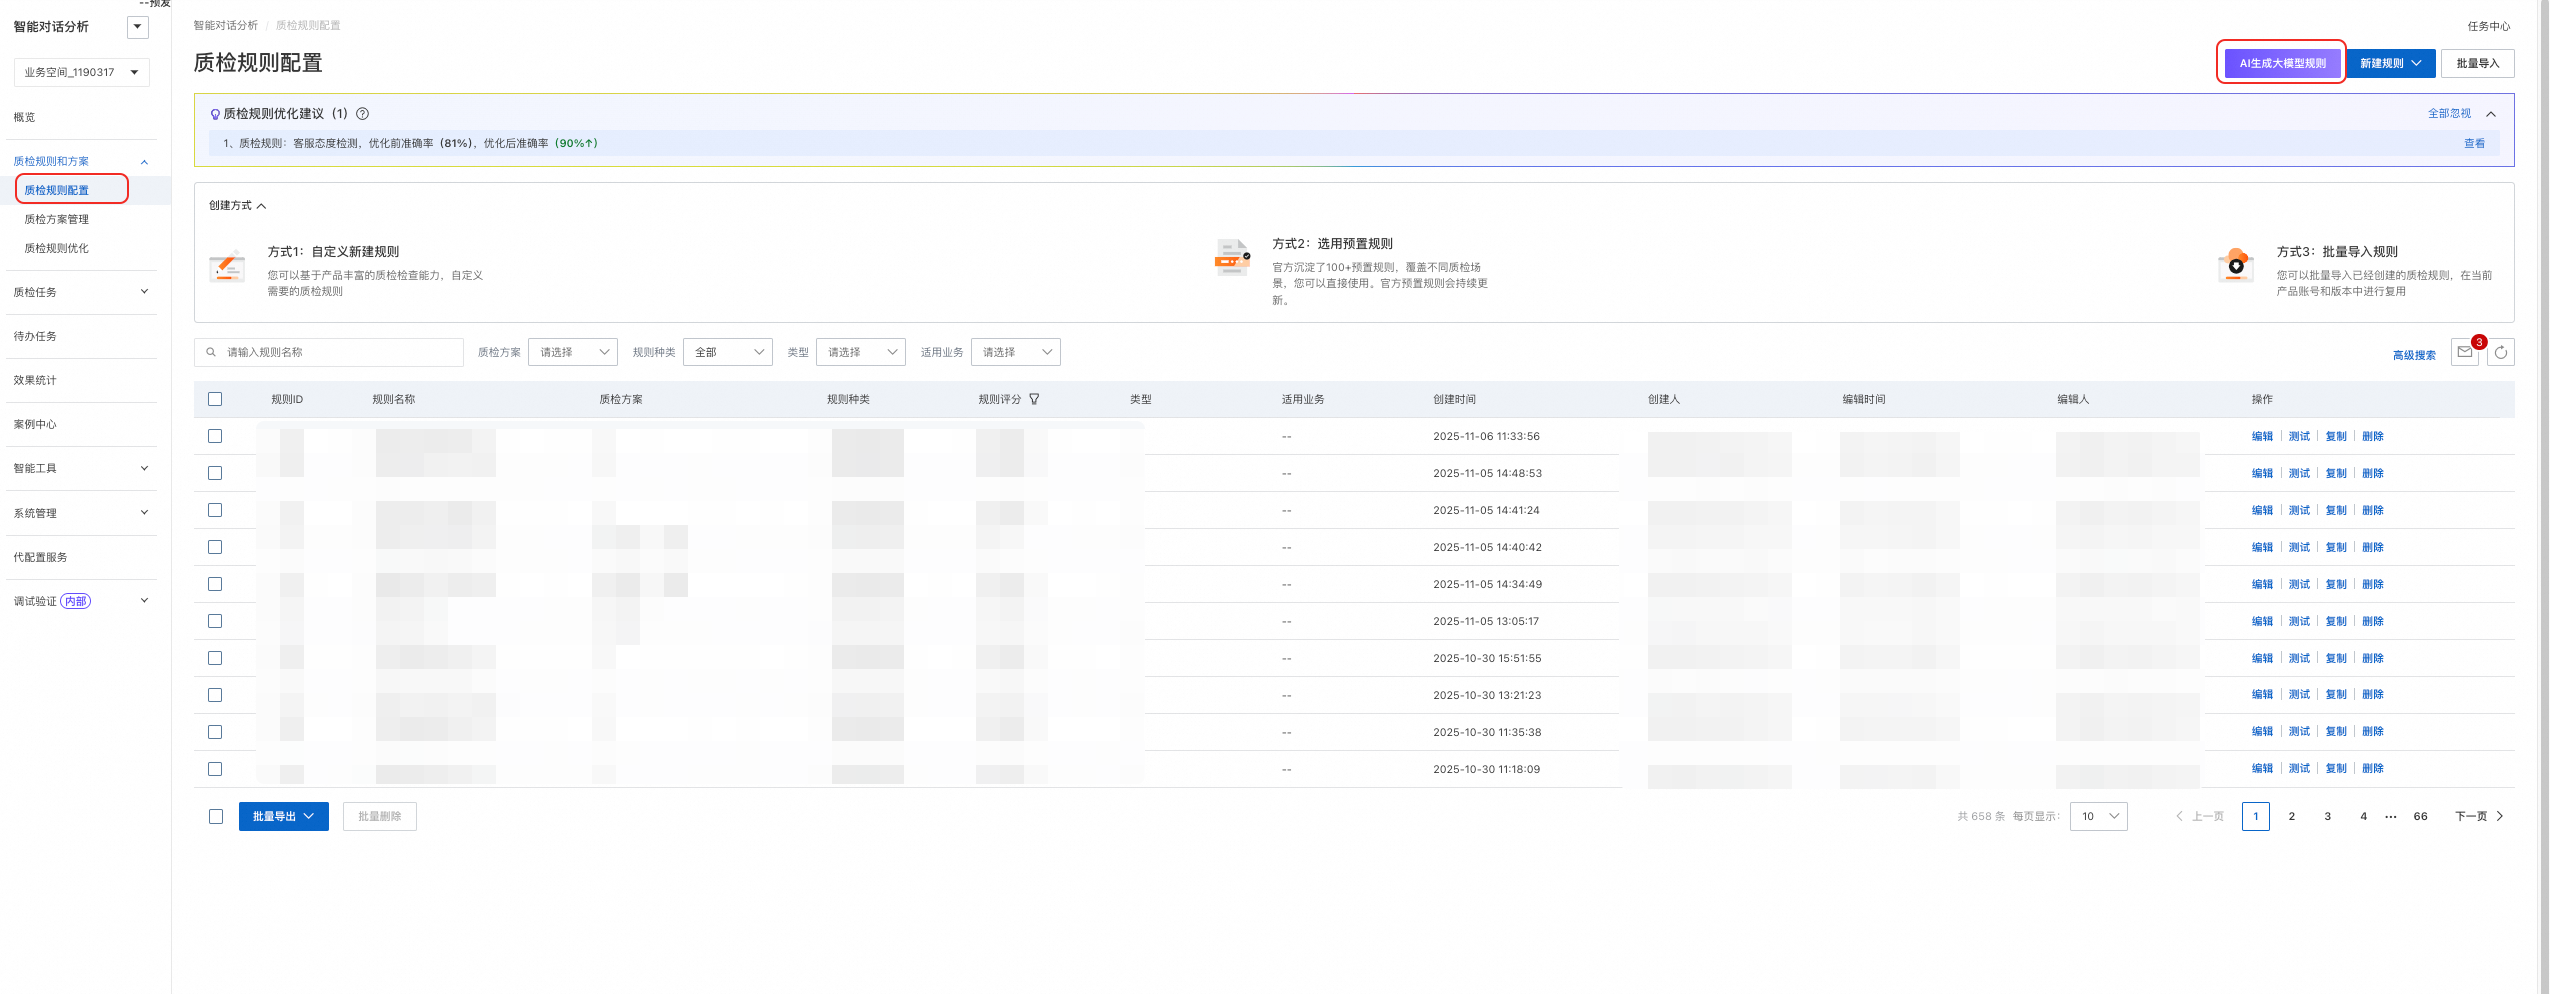Expand the 质检任务 sidebar menu
Image resolution: width=2550 pixels, height=994 pixels.
[x=80, y=292]
